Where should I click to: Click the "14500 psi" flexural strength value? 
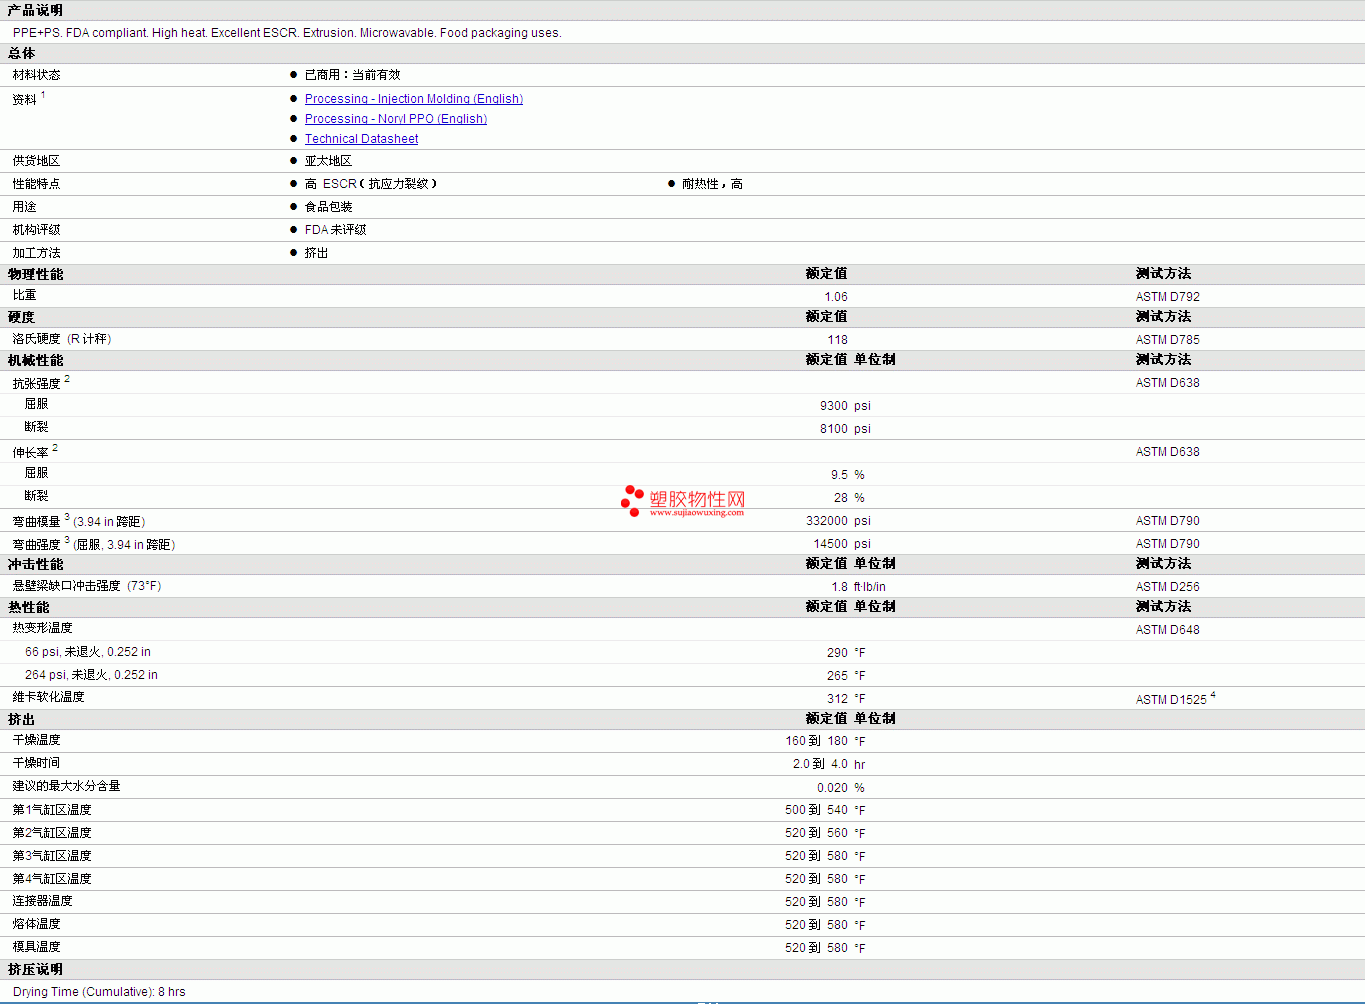pos(842,544)
